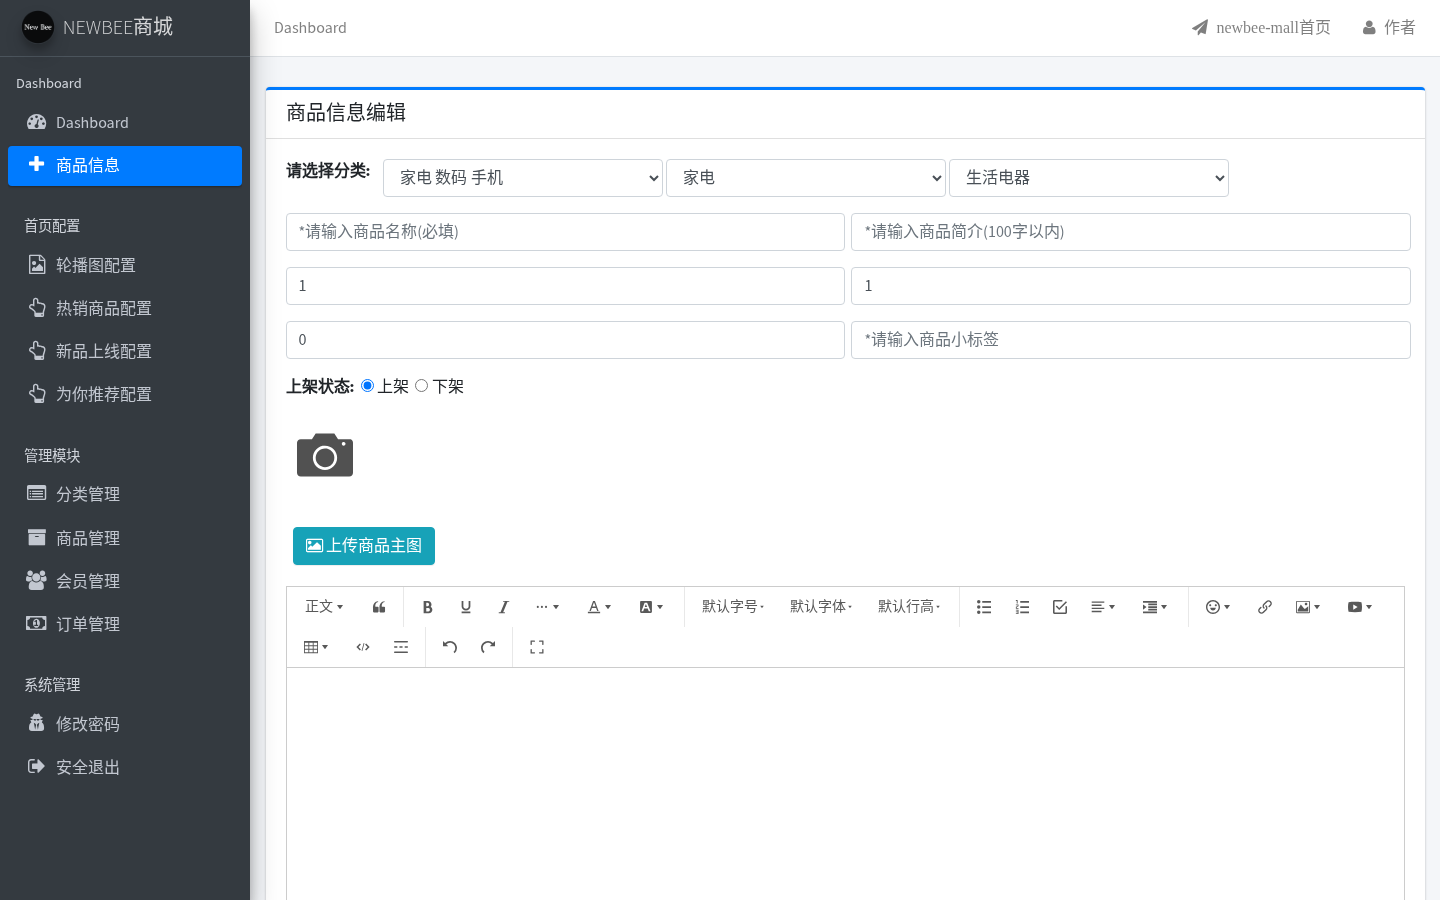The width and height of the screenshot is (1440, 900).
Task: Select the 下架 radio option
Action: pyautogui.click(x=421, y=386)
